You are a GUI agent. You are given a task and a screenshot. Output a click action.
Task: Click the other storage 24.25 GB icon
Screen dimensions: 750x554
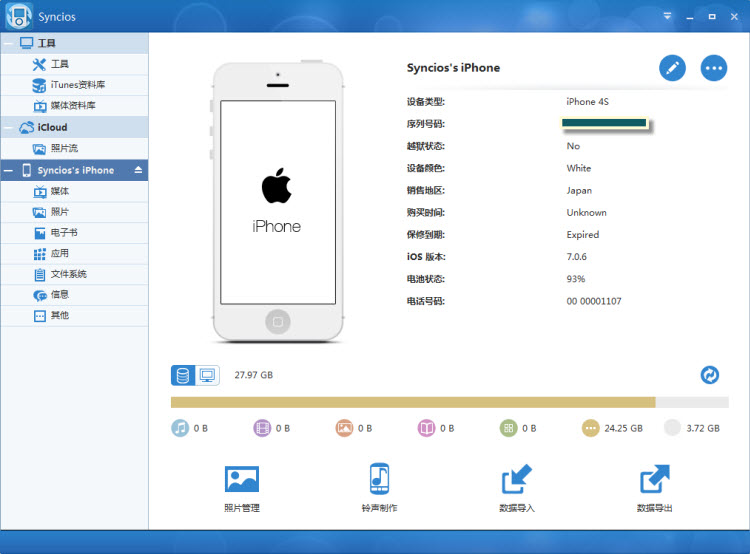pyautogui.click(x=591, y=428)
